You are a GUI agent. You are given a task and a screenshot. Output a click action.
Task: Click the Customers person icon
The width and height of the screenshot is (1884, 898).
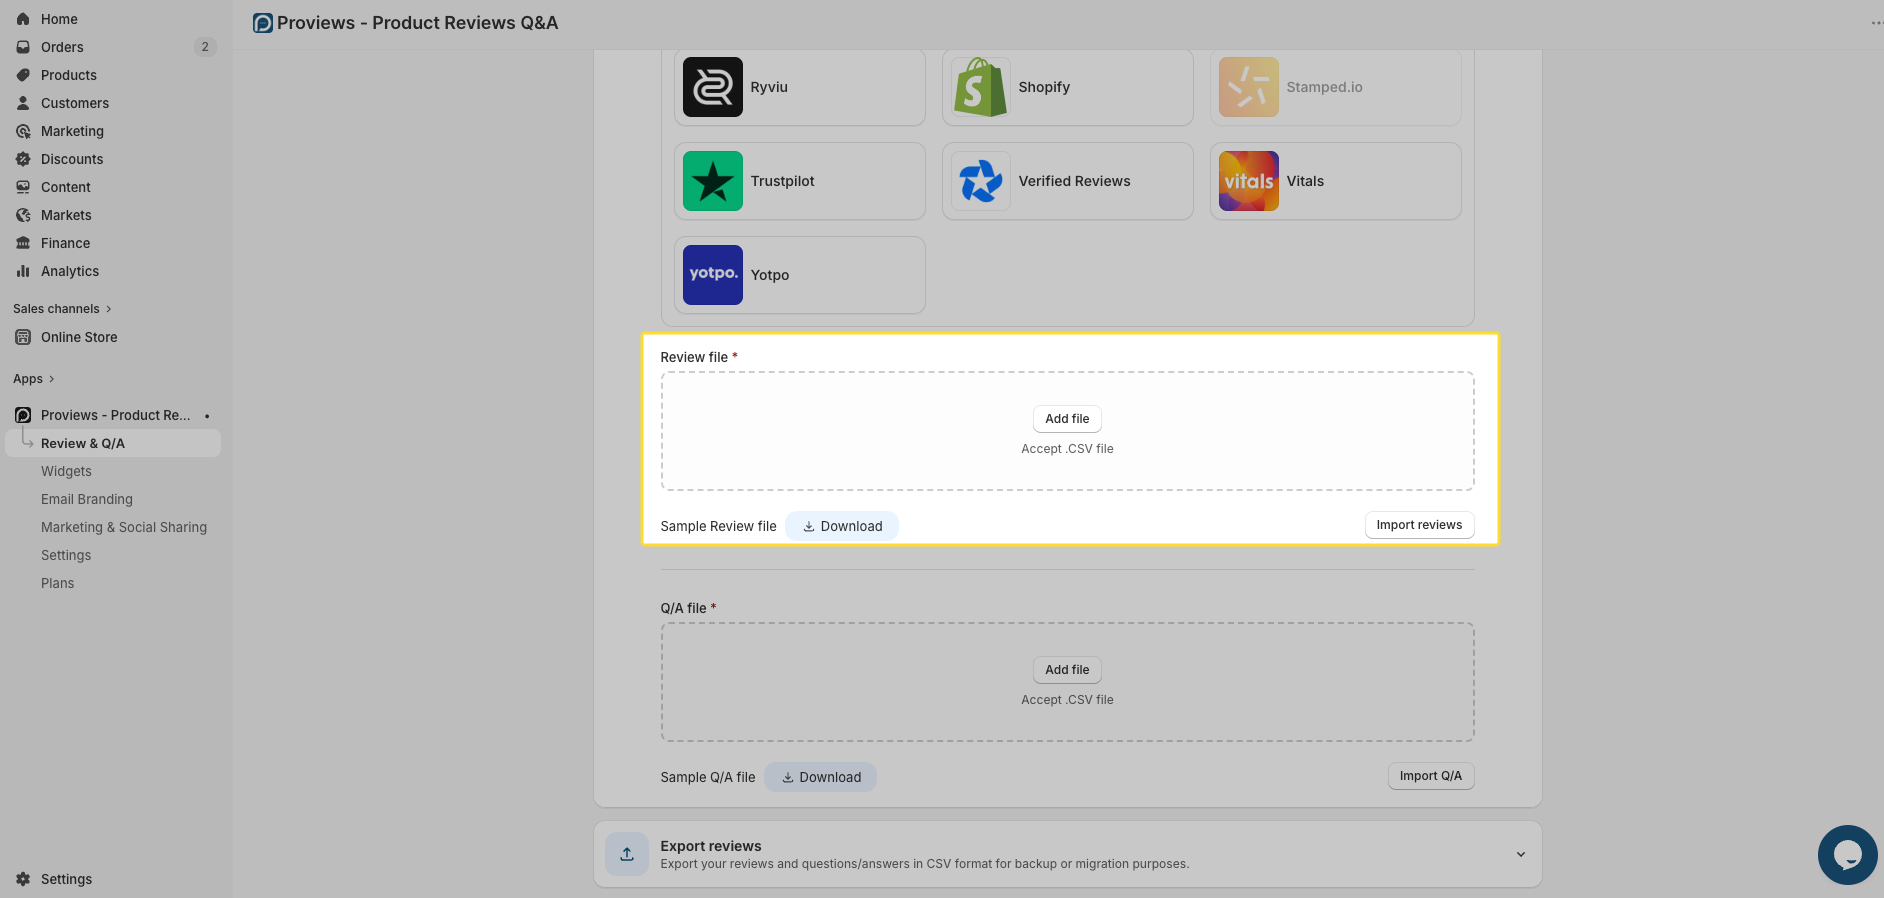(23, 103)
